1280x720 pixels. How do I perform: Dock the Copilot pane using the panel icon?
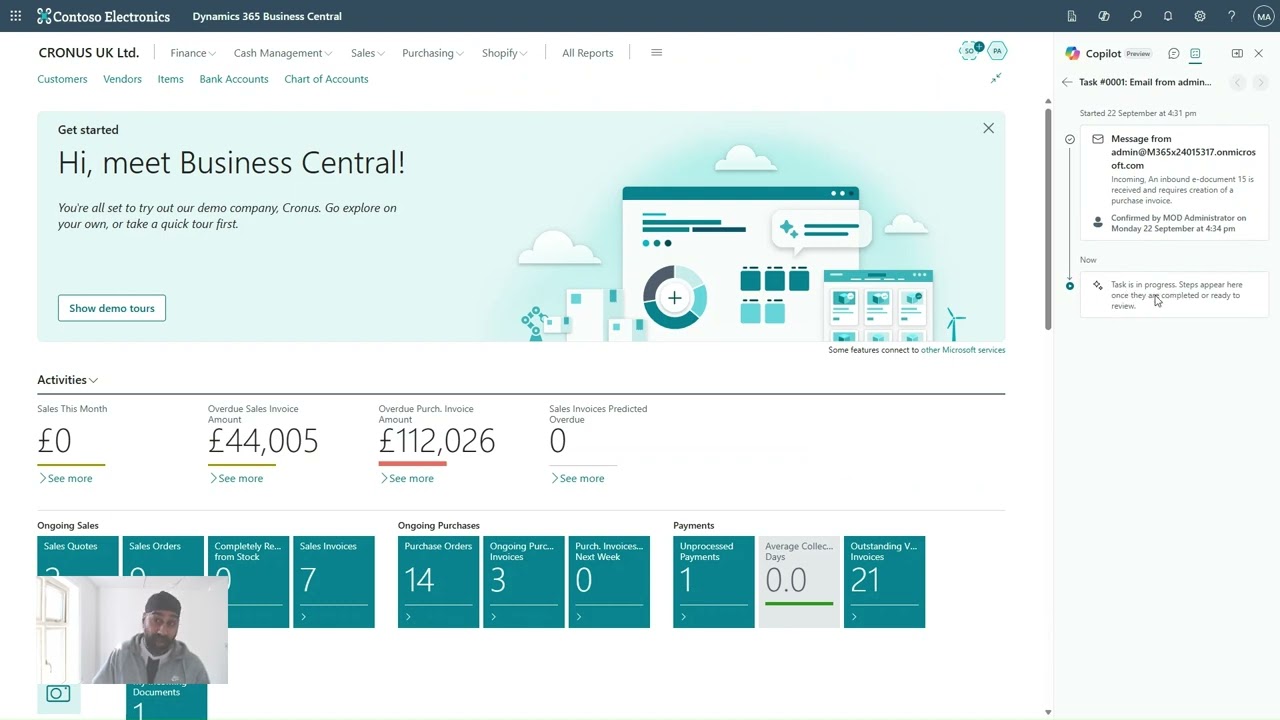[1237, 53]
